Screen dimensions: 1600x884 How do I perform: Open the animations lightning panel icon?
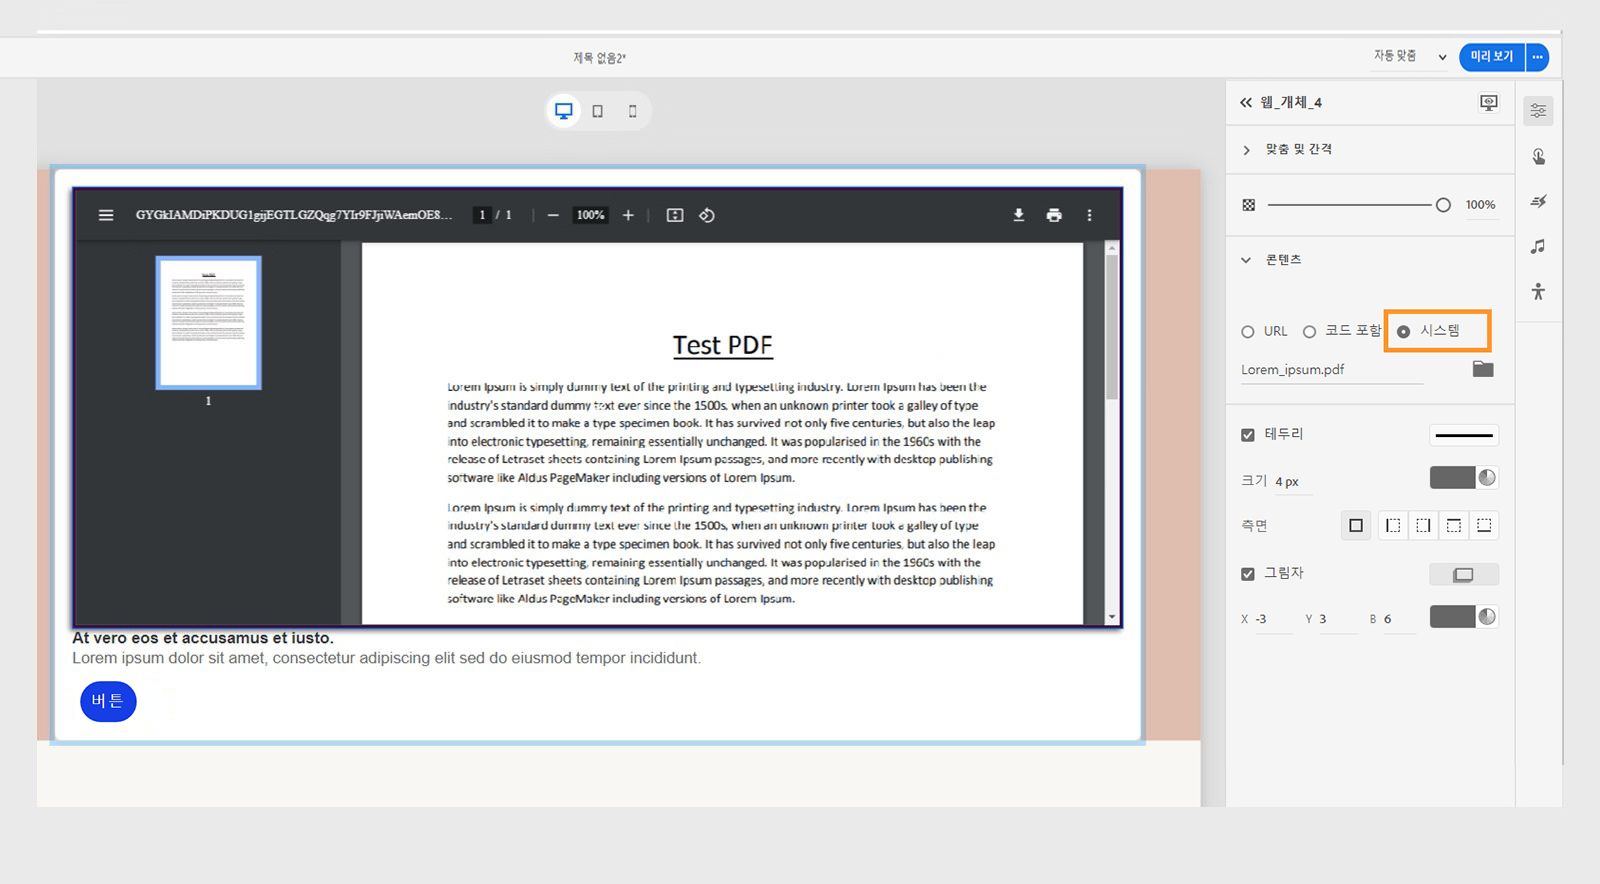point(1538,201)
